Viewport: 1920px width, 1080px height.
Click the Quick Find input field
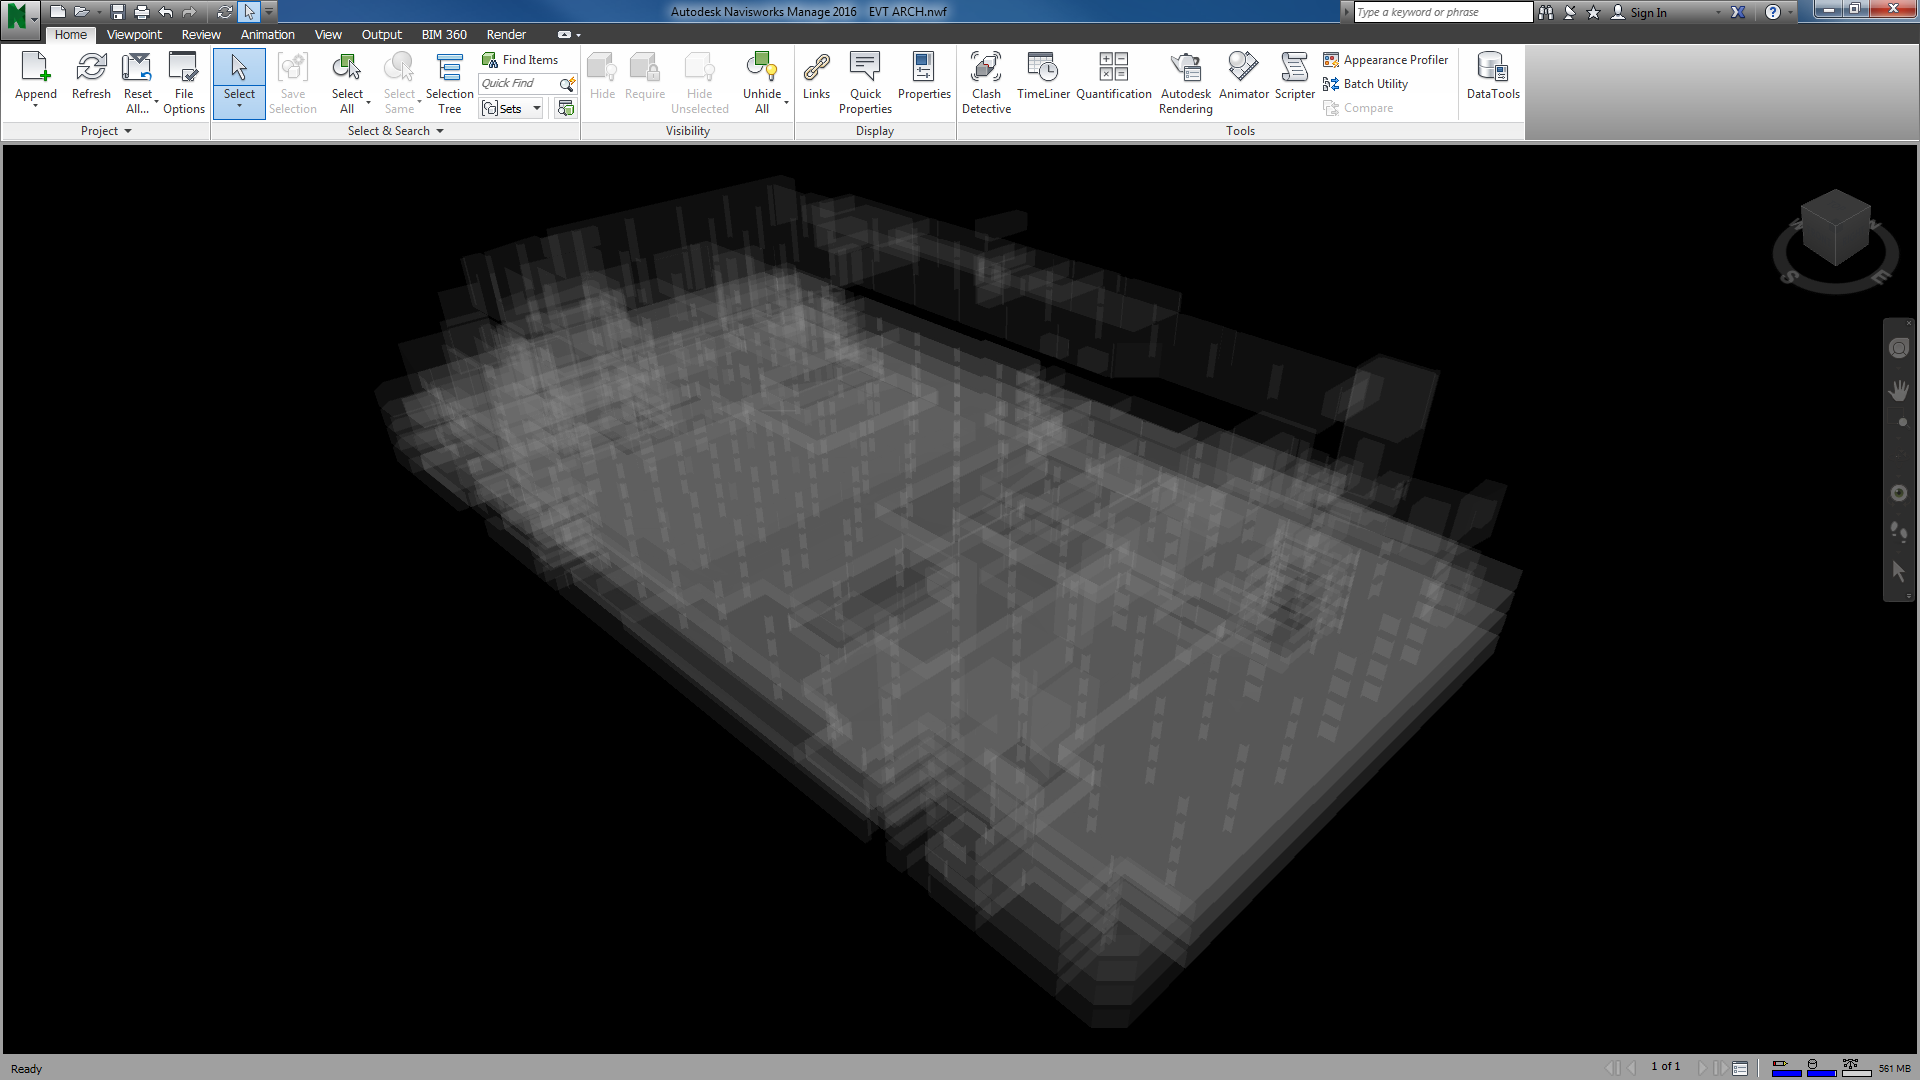pos(517,84)
